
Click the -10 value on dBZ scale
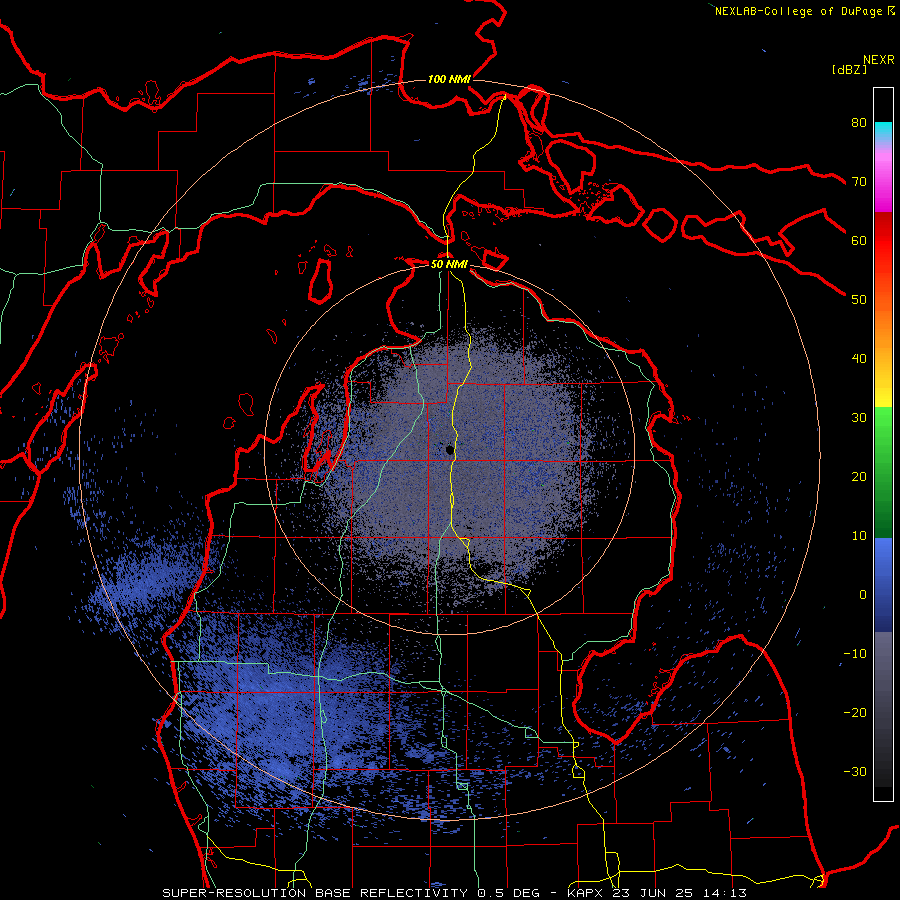coord(855,654)
